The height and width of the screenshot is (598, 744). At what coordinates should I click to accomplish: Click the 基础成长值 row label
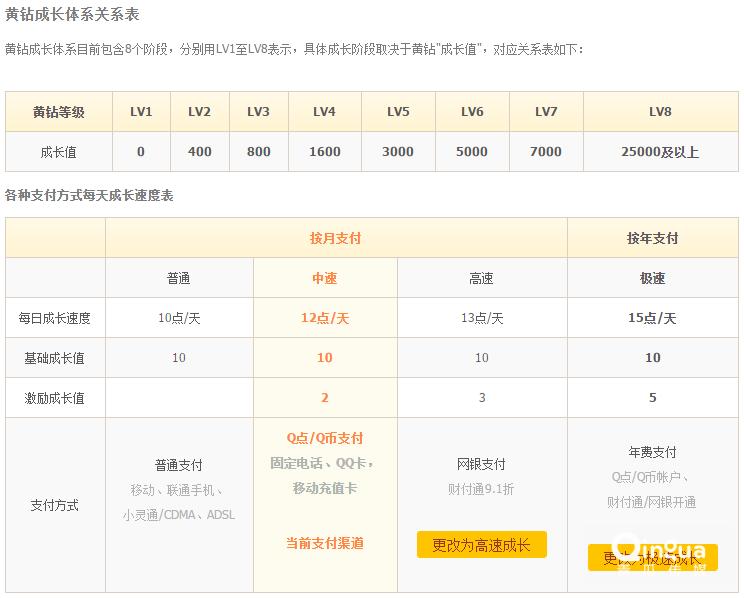(55, 358)
